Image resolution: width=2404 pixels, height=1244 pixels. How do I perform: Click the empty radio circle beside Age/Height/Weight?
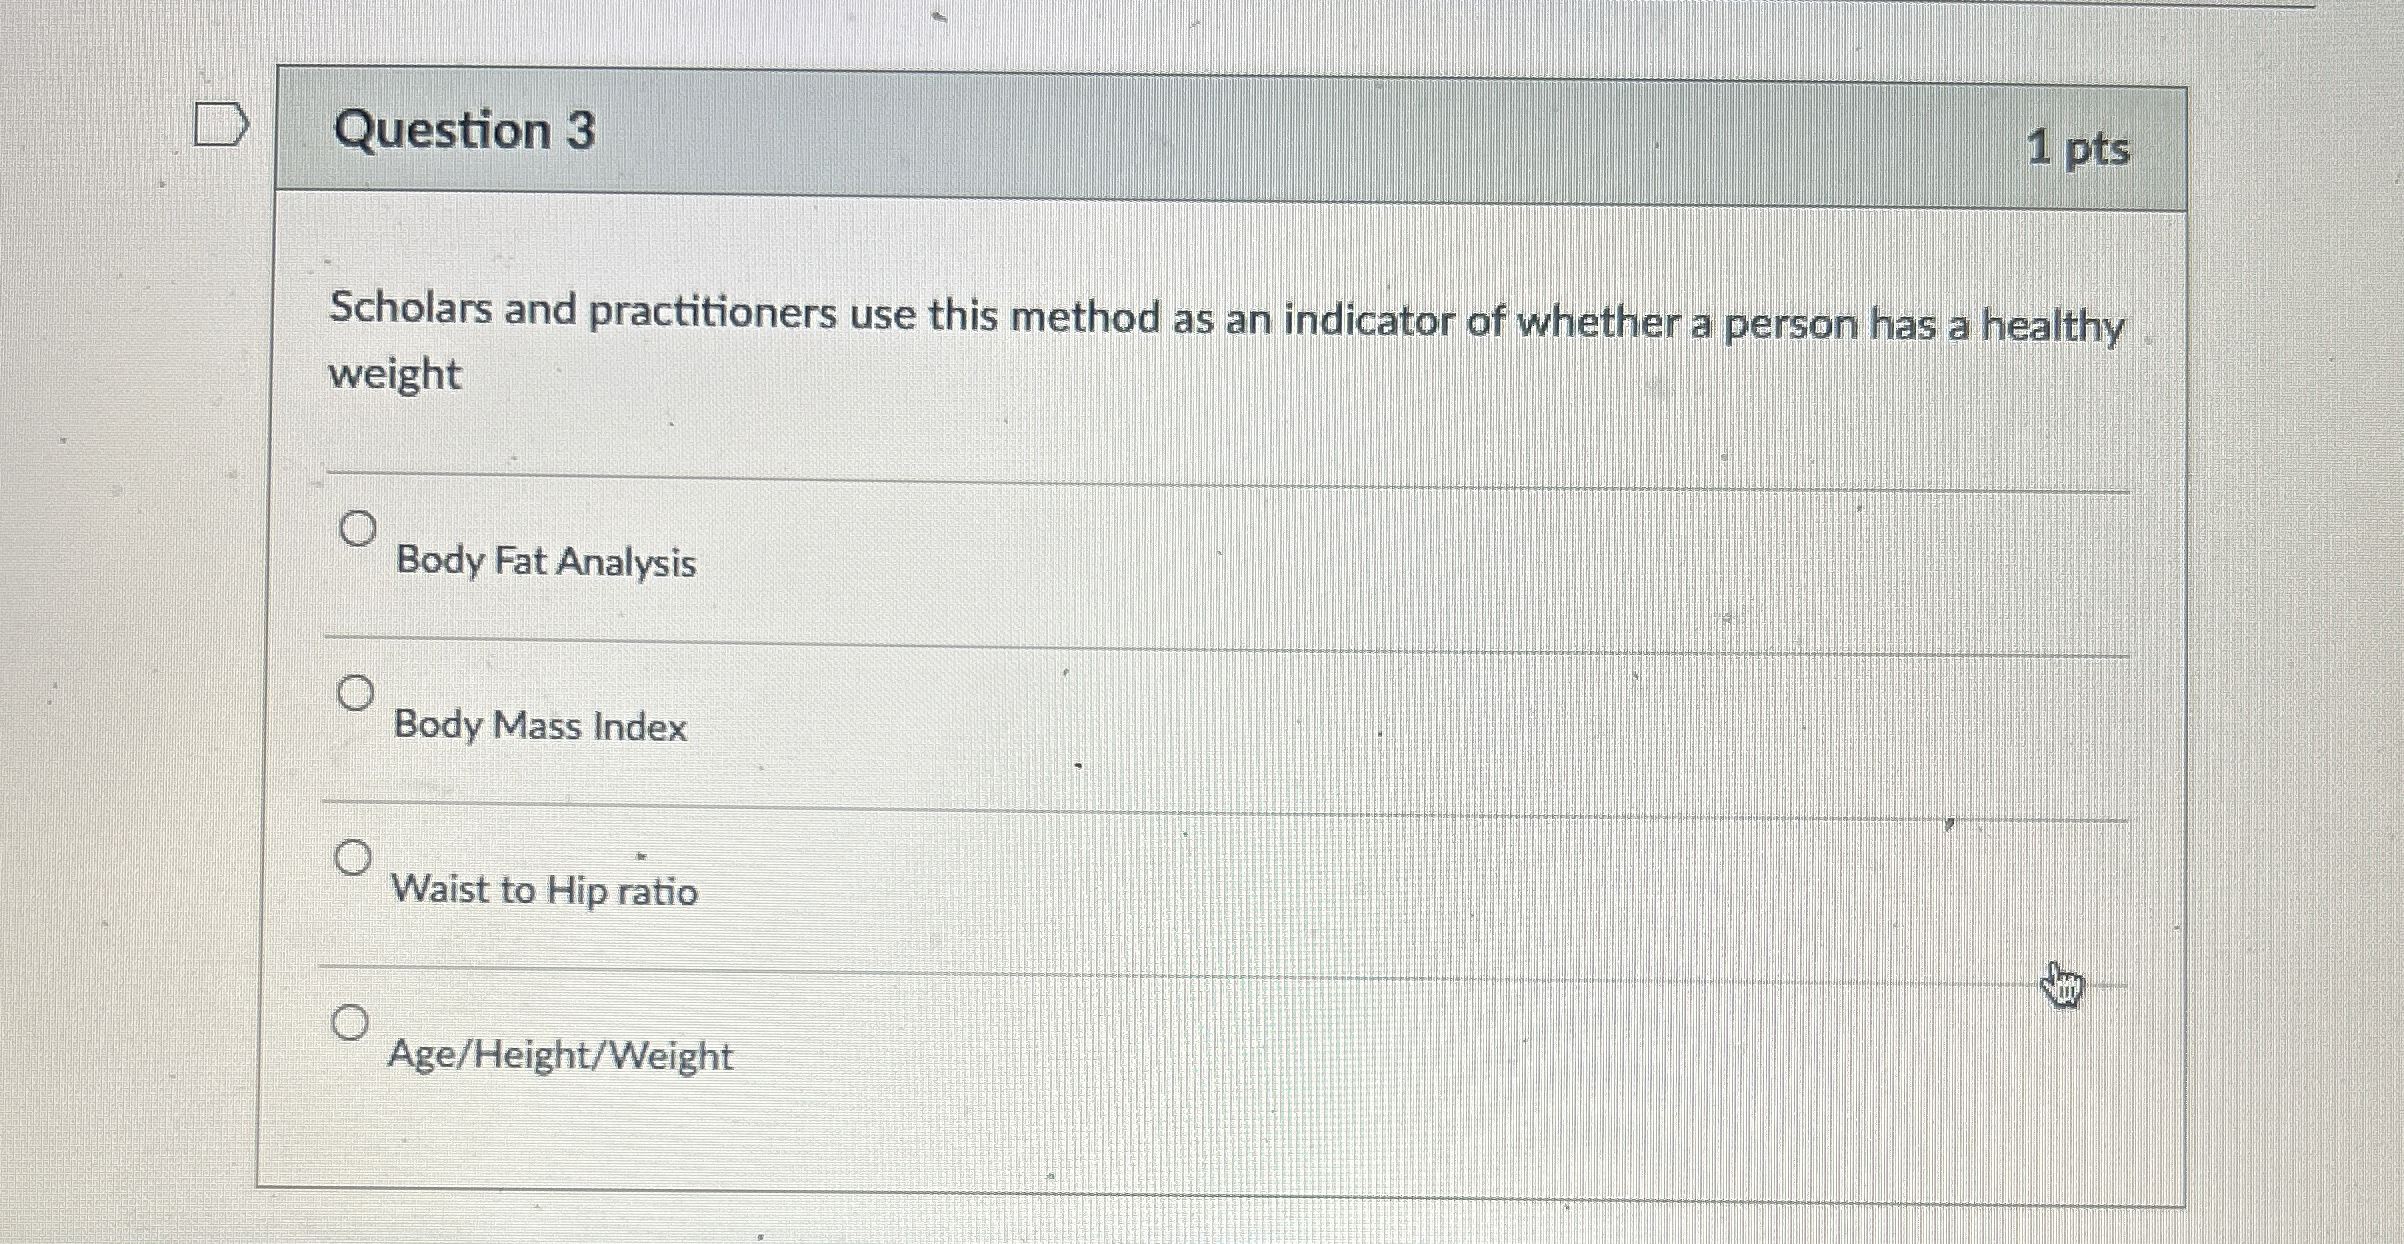(x=350, y=1023)
